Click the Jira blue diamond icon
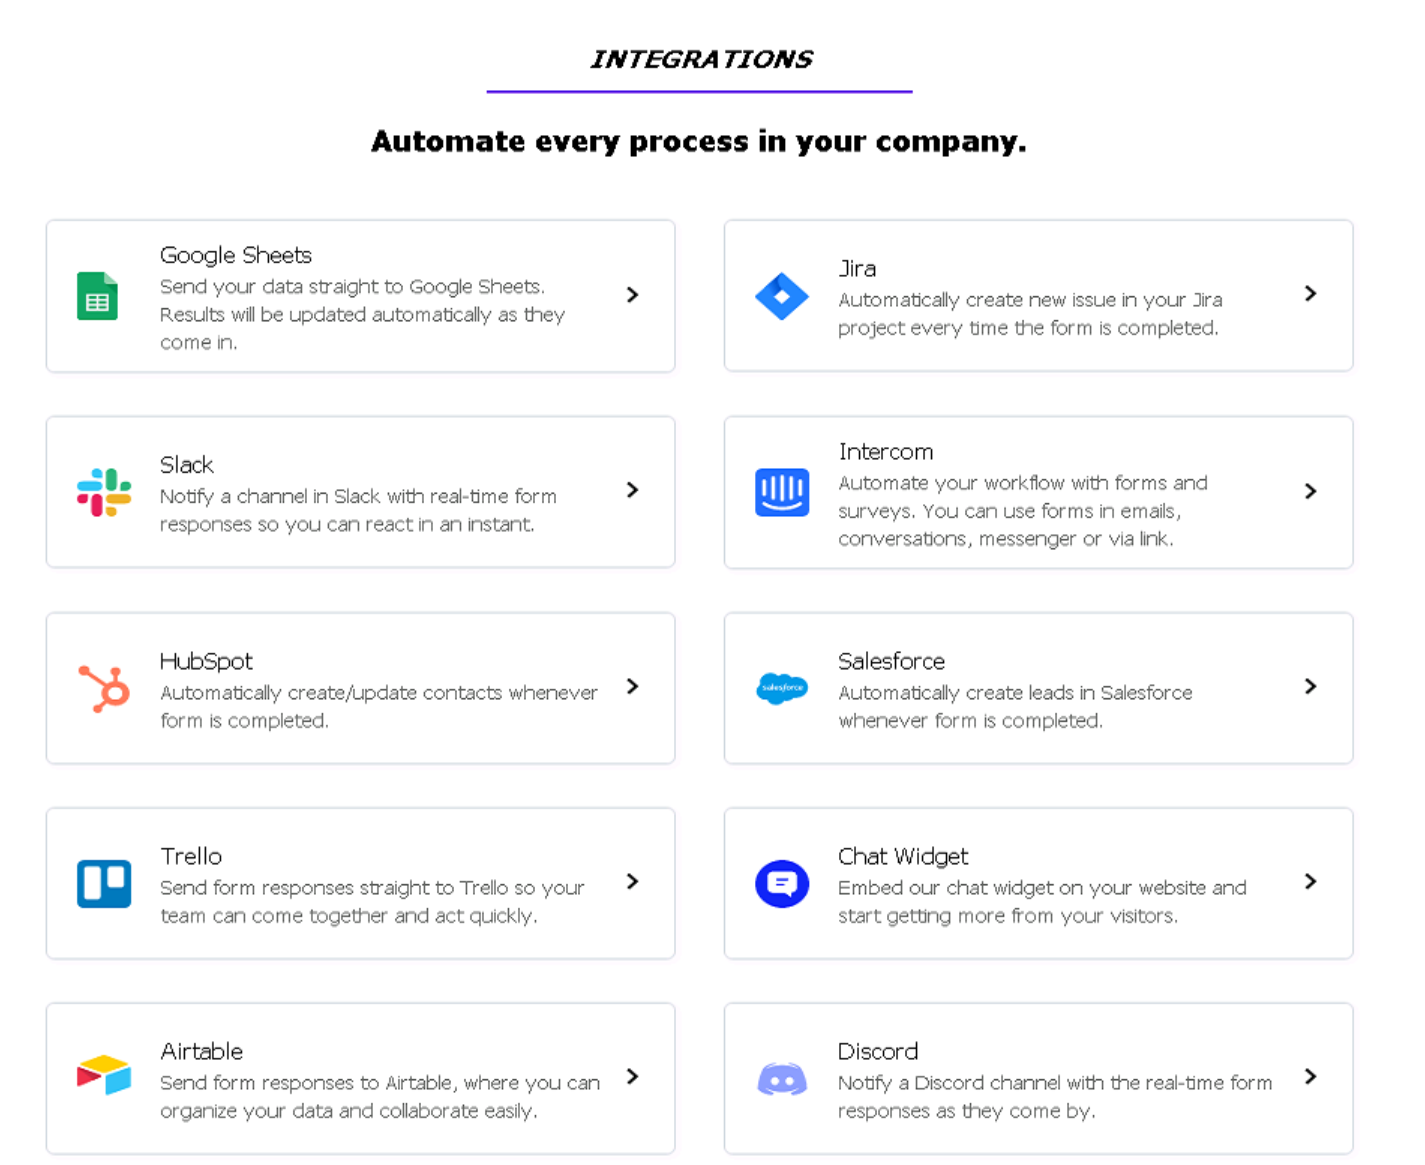 click(x=782, y=296)
